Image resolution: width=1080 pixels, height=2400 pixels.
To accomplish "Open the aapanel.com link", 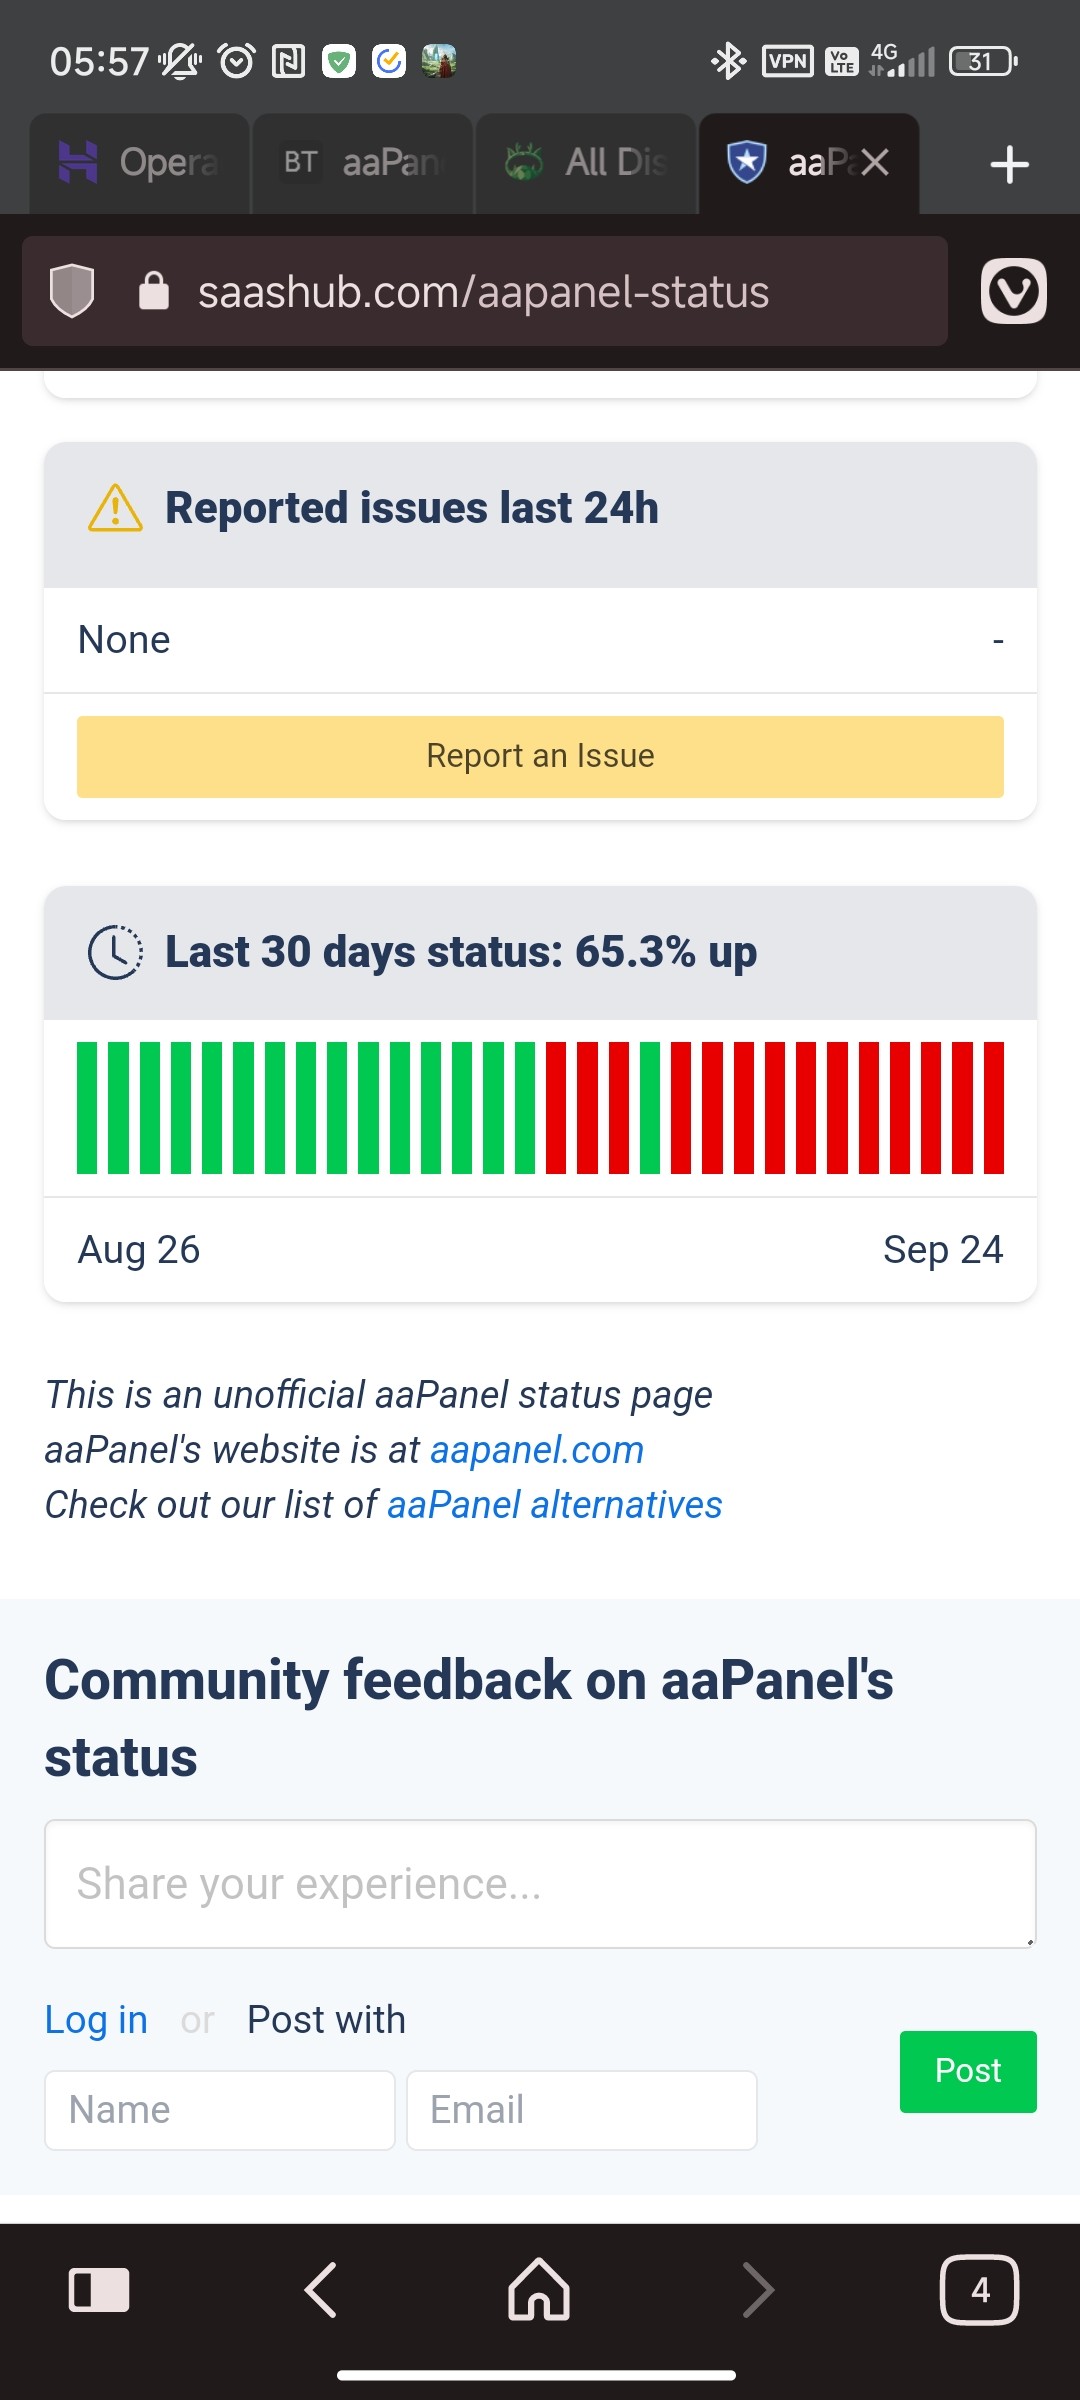I will pos(536,1449).
